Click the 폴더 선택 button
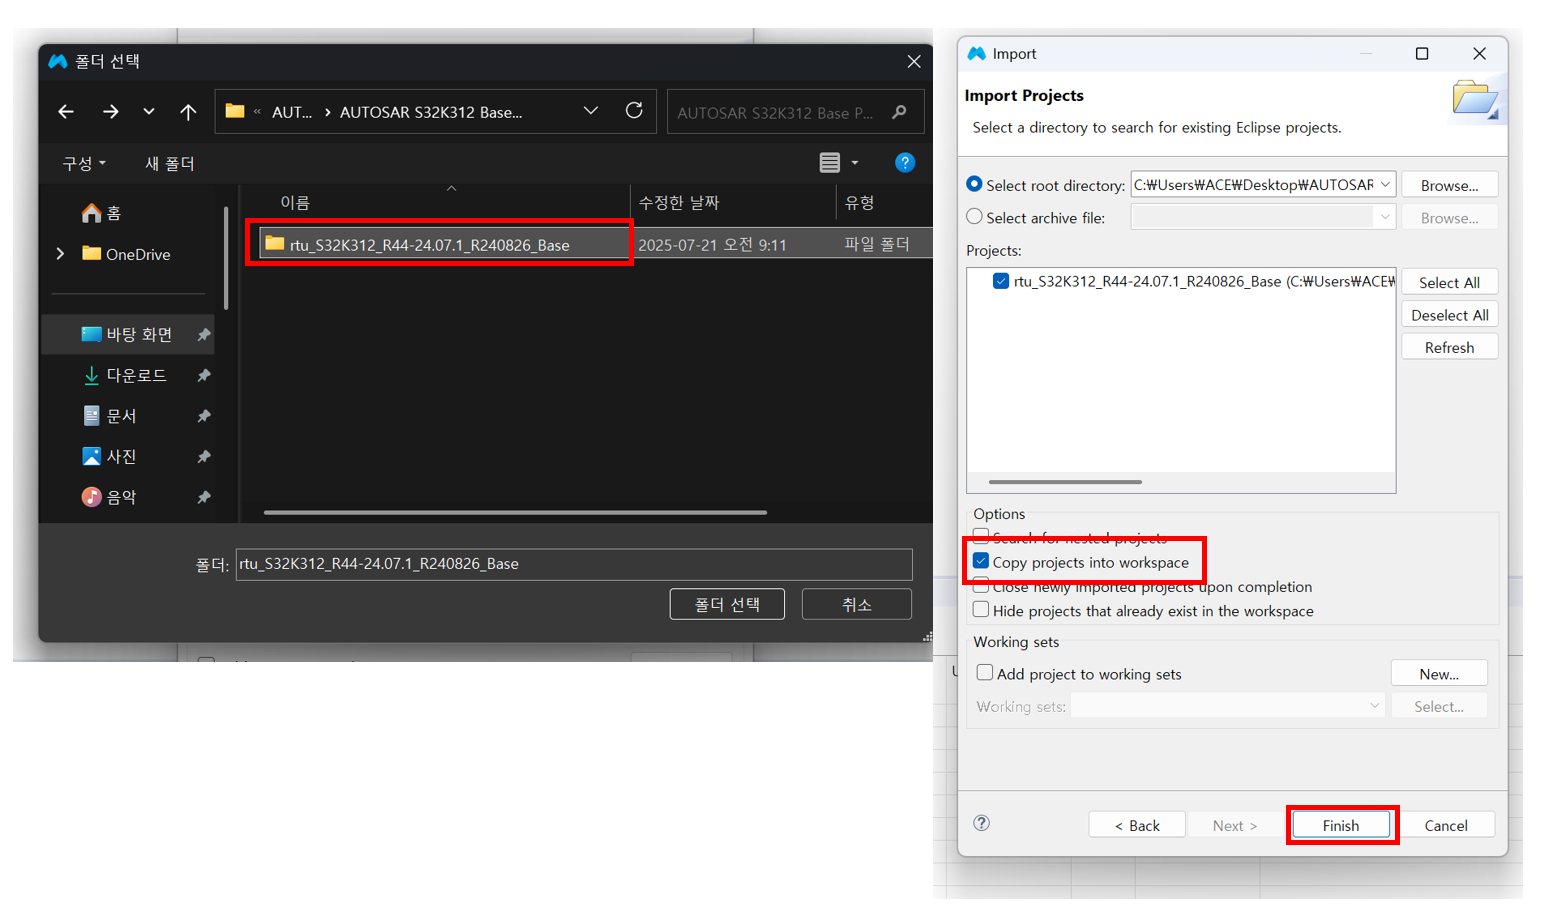Image resolution: width=1545 pixels, height=912 pixels. (x=727, y=604)
